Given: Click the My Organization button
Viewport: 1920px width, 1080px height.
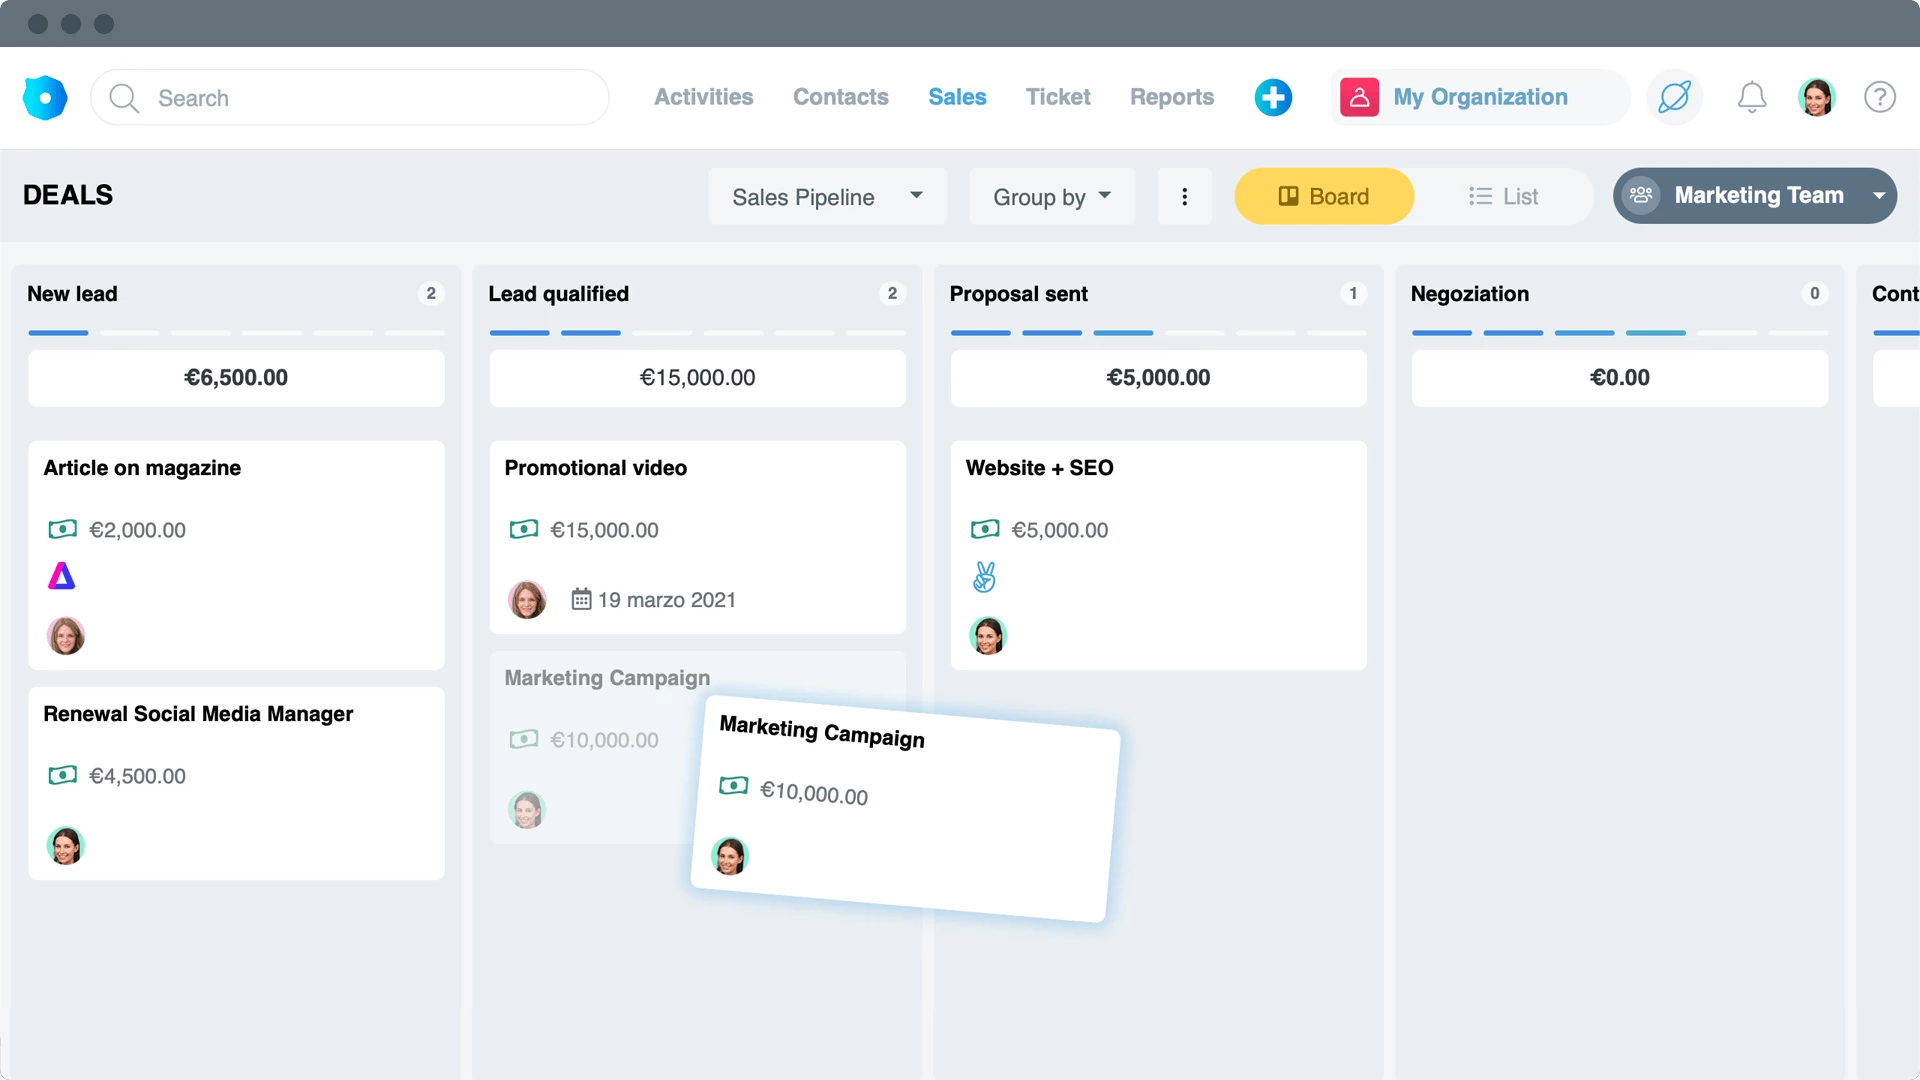Looking at the screenshot, I should point(1479,97).
